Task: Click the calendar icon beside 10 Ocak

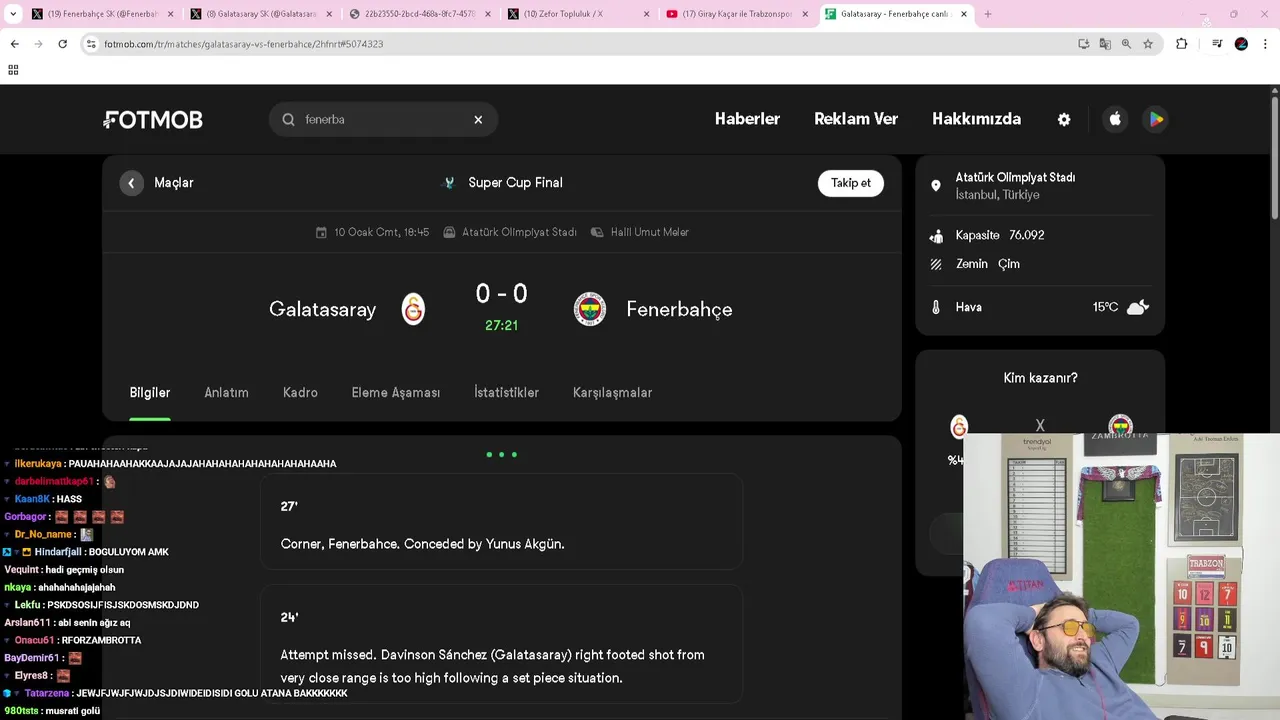Action: click(321, 232)
